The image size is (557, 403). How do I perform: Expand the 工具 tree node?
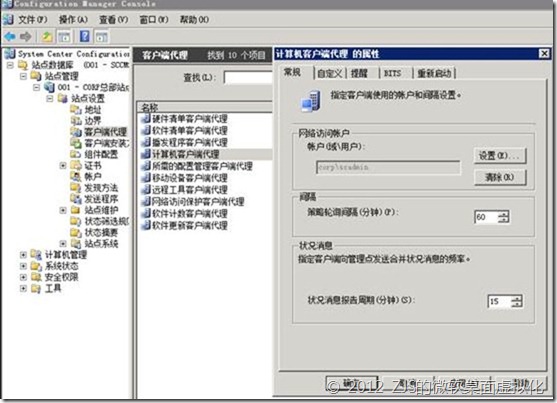pos(23,288)
